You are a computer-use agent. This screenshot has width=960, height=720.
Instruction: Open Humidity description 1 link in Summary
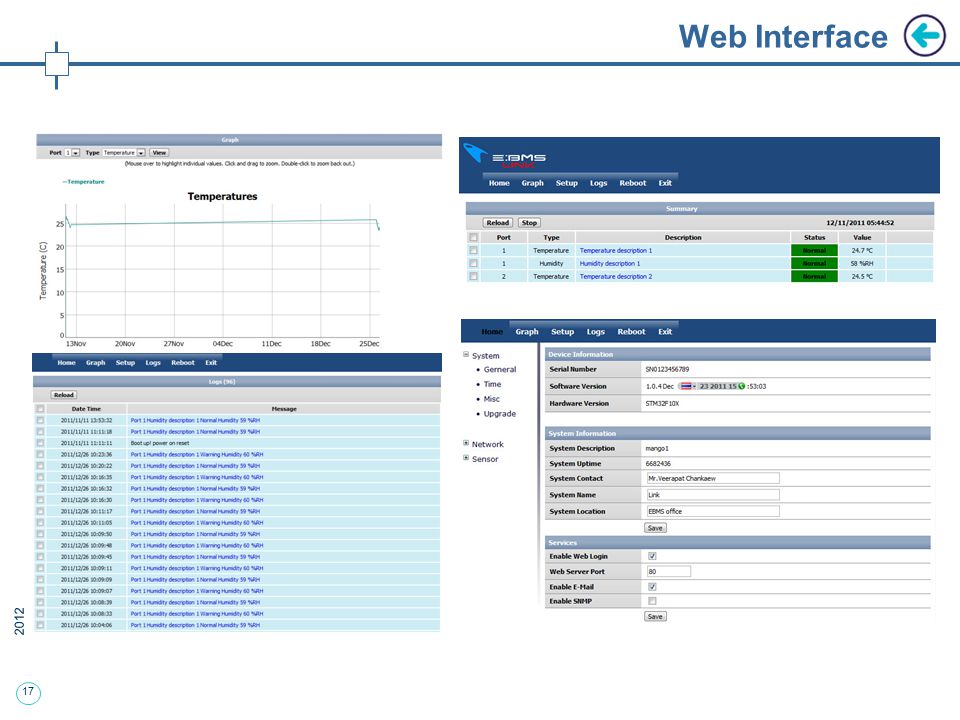click(610, 263)
